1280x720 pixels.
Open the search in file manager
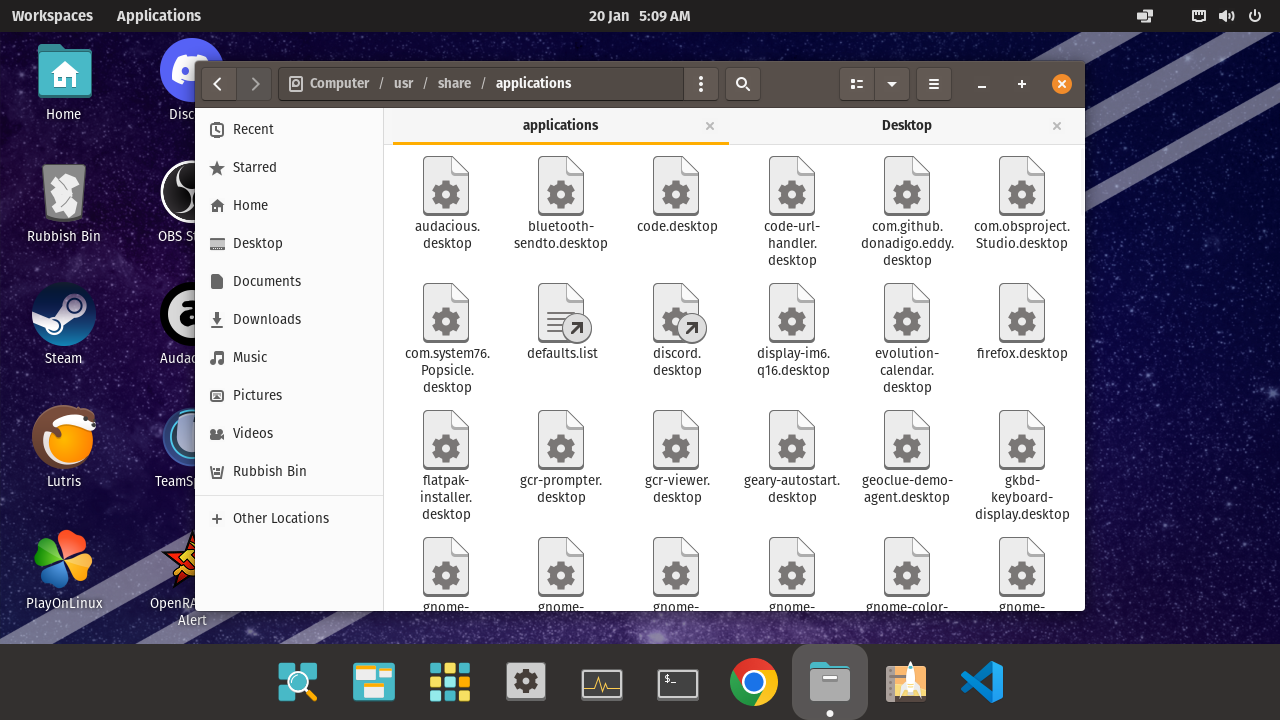743,84
